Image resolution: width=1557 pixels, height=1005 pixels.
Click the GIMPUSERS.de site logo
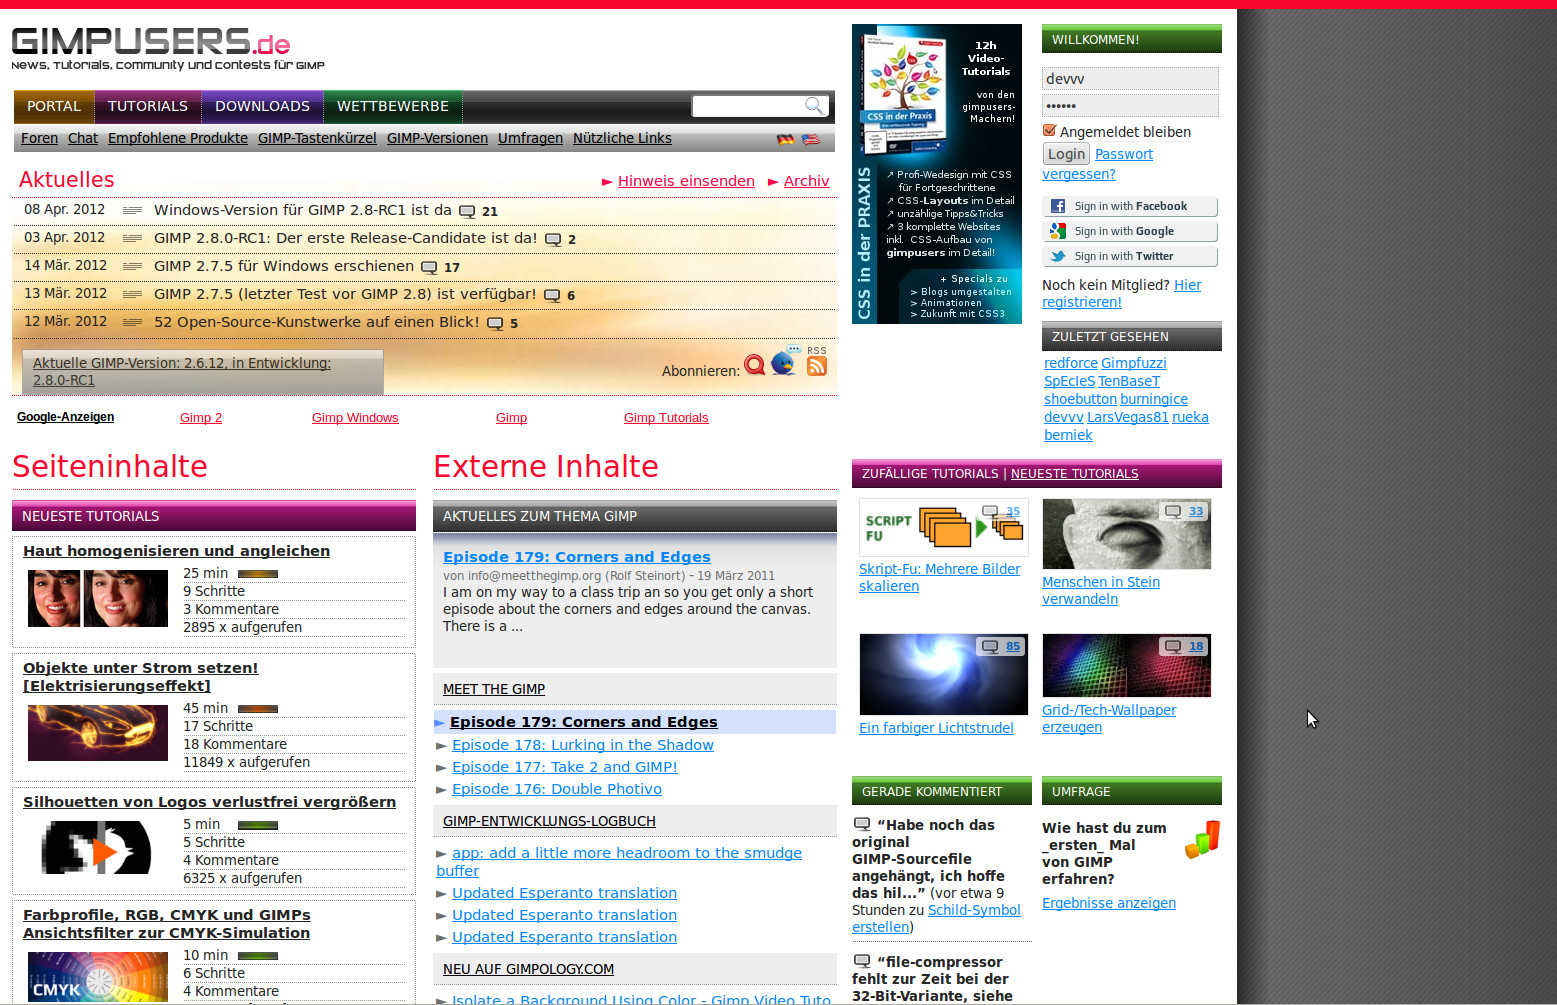point(168,48)
